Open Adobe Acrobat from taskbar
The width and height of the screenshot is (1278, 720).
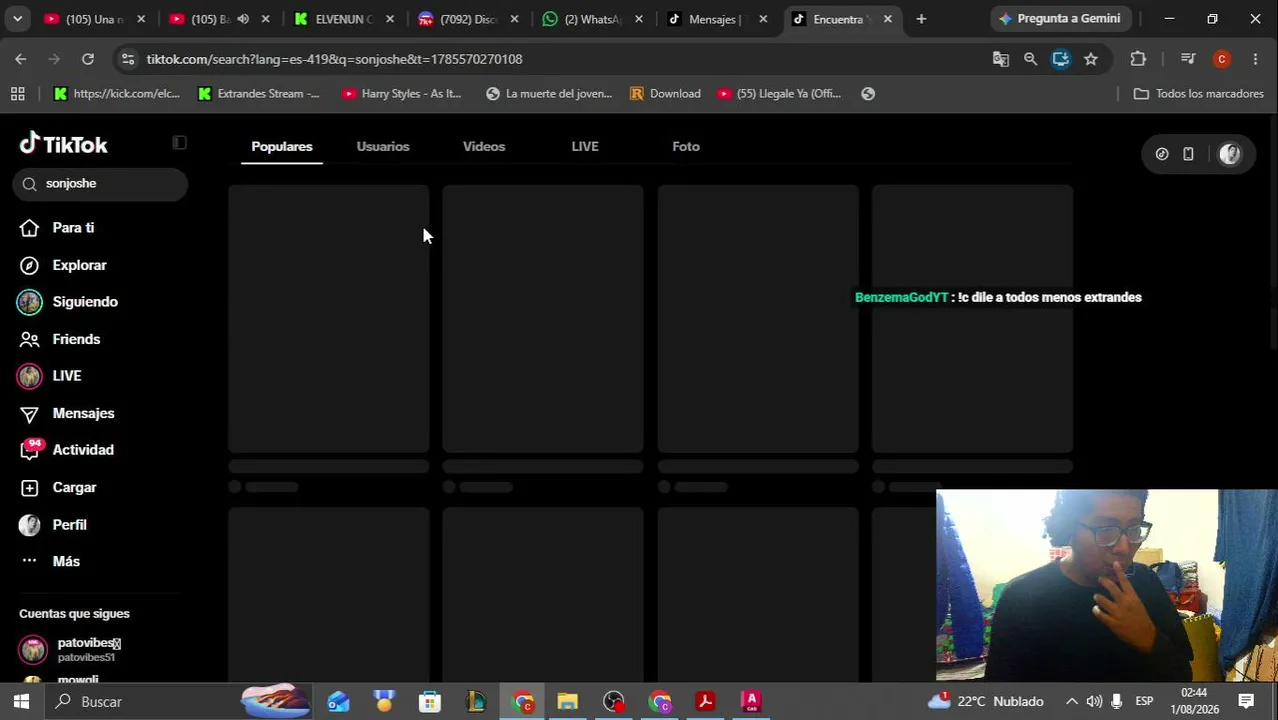click(705, 702)
